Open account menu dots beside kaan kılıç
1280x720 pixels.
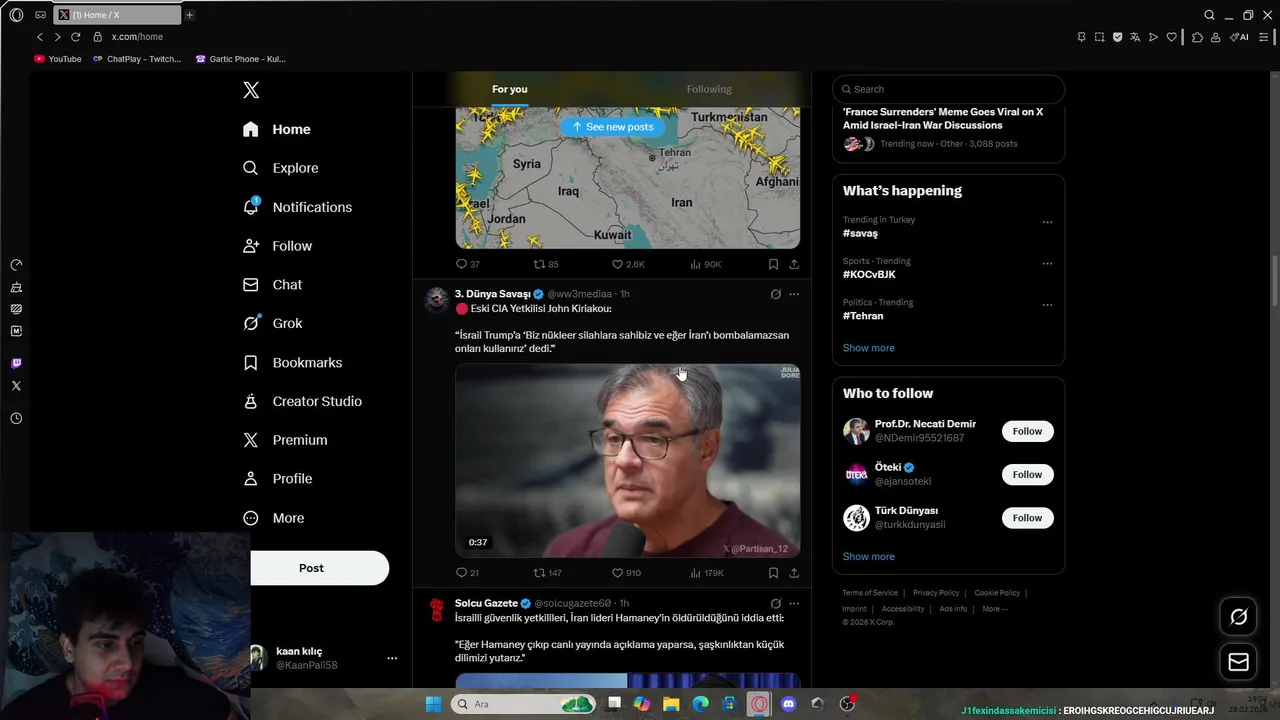(392, 658)
